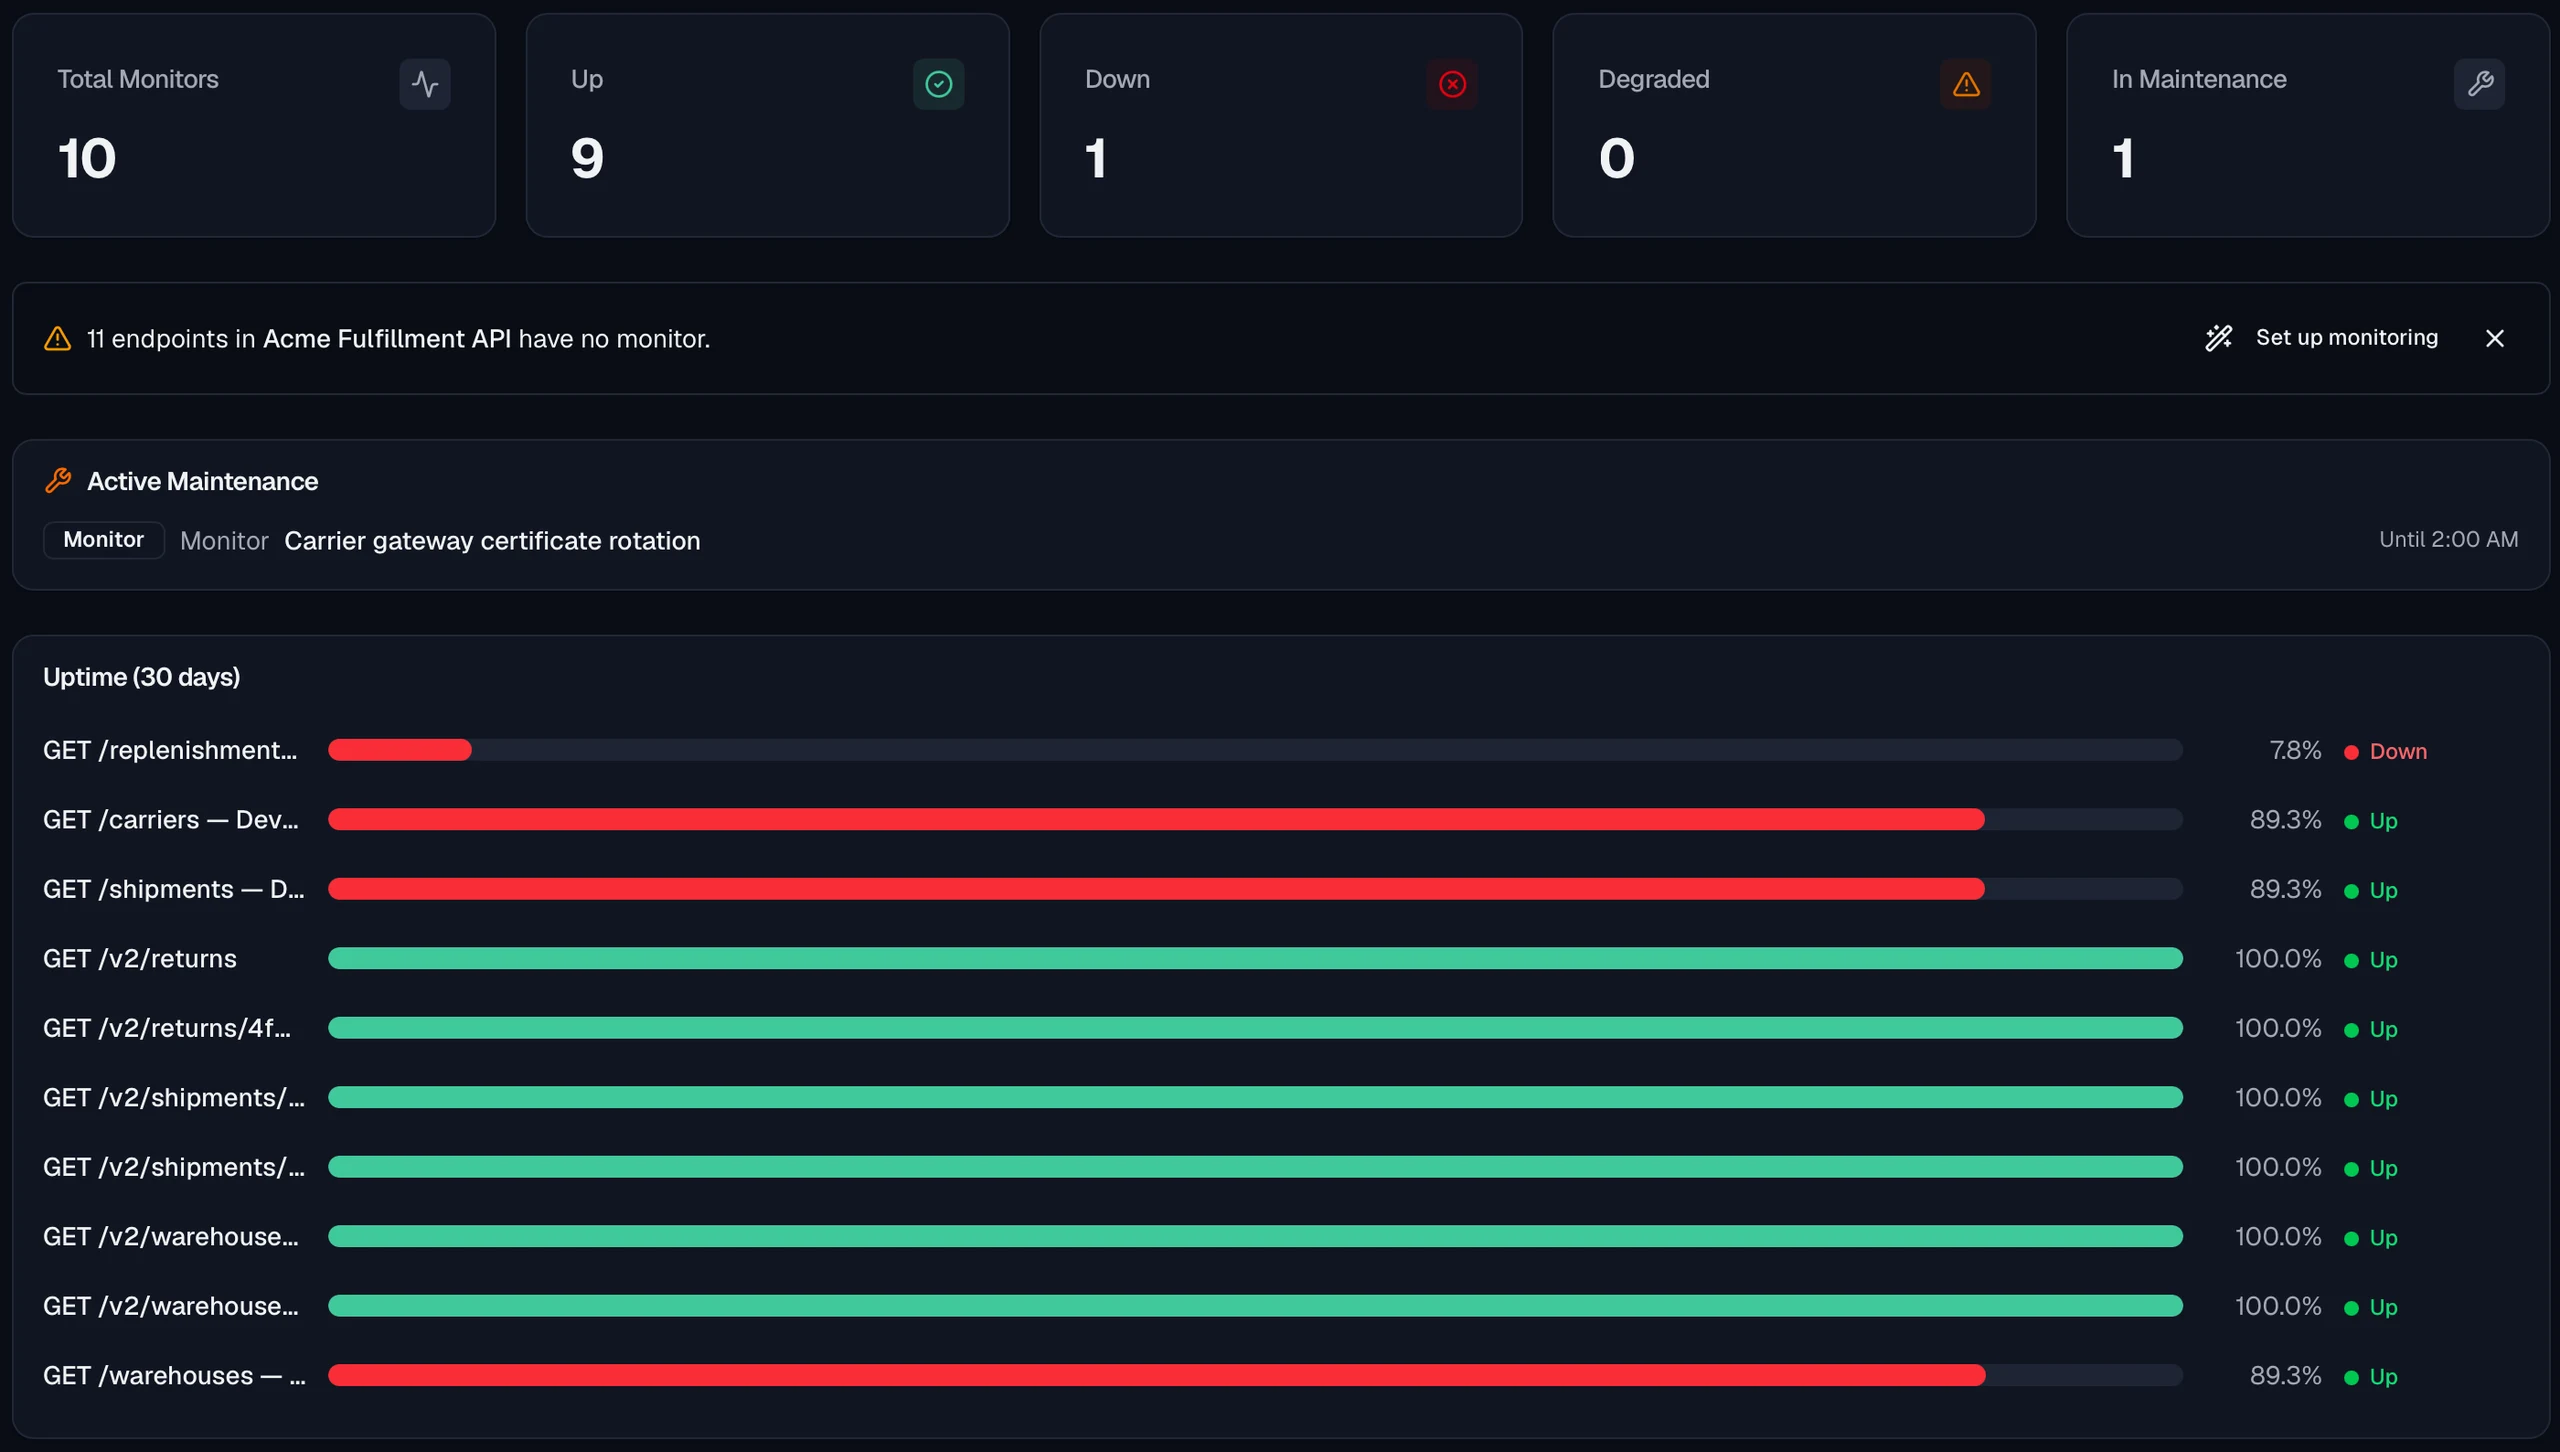Viewport: 2560px width, 1452px height.
Task: Click the Up status of GET /carriers — Dev
Action: 2371,821
